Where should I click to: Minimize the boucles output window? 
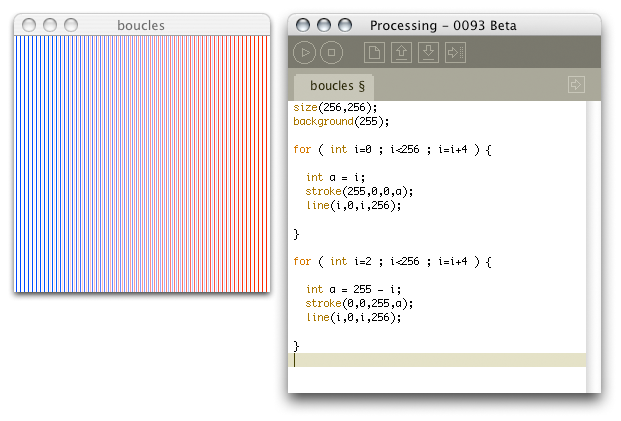point(50,24)
